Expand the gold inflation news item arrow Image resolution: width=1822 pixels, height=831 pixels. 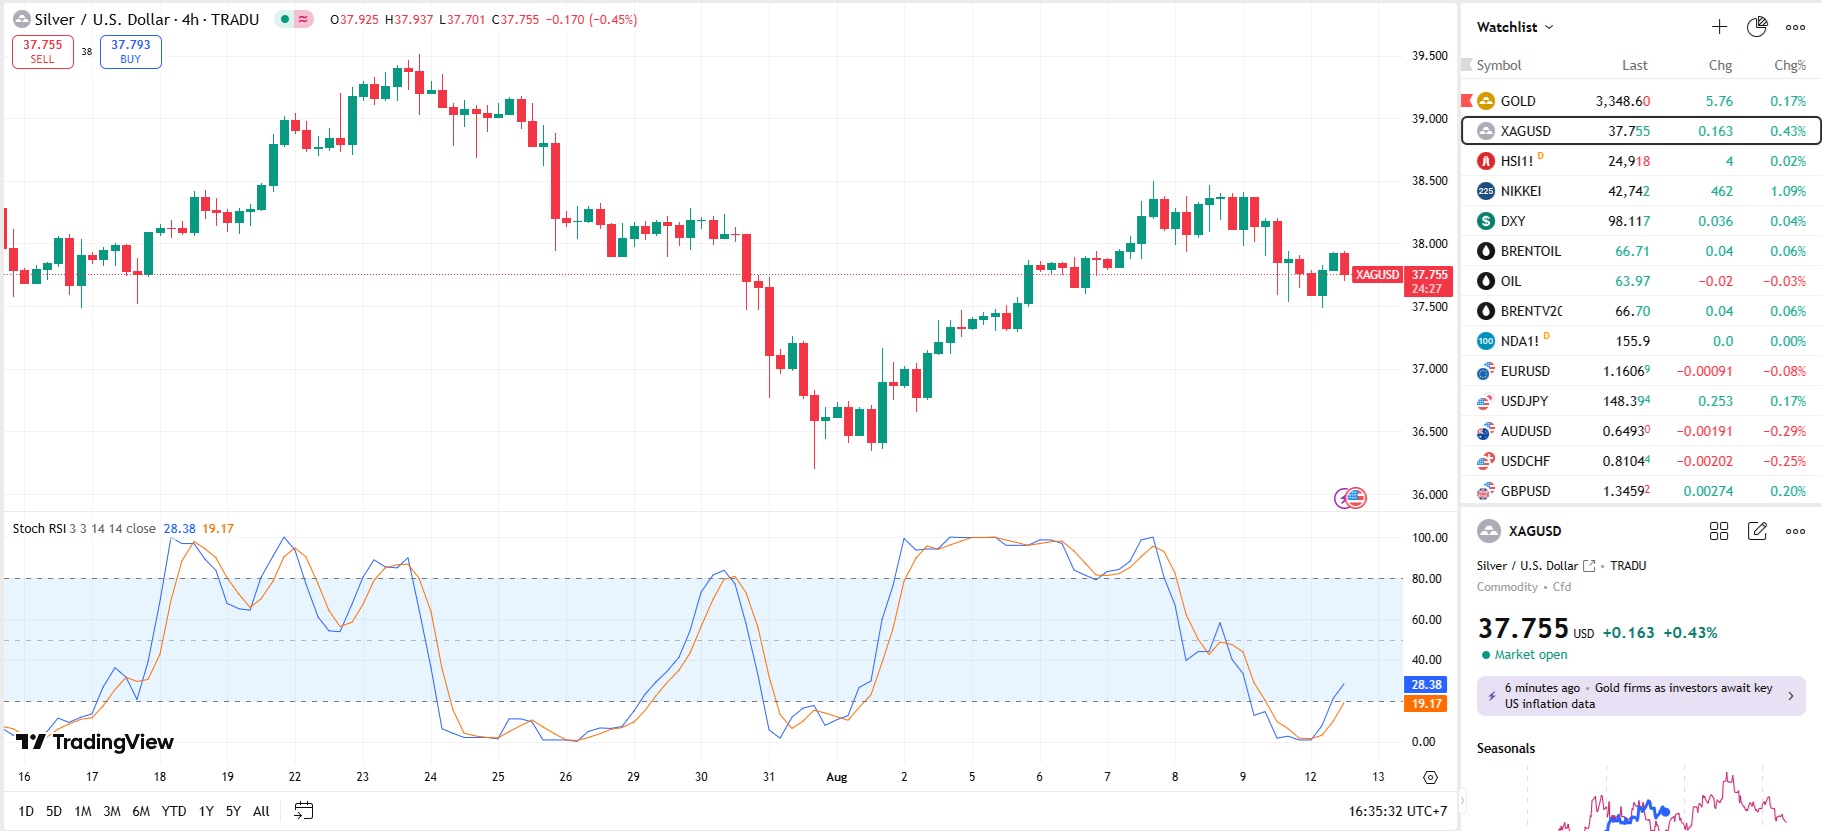(1790, 696)
